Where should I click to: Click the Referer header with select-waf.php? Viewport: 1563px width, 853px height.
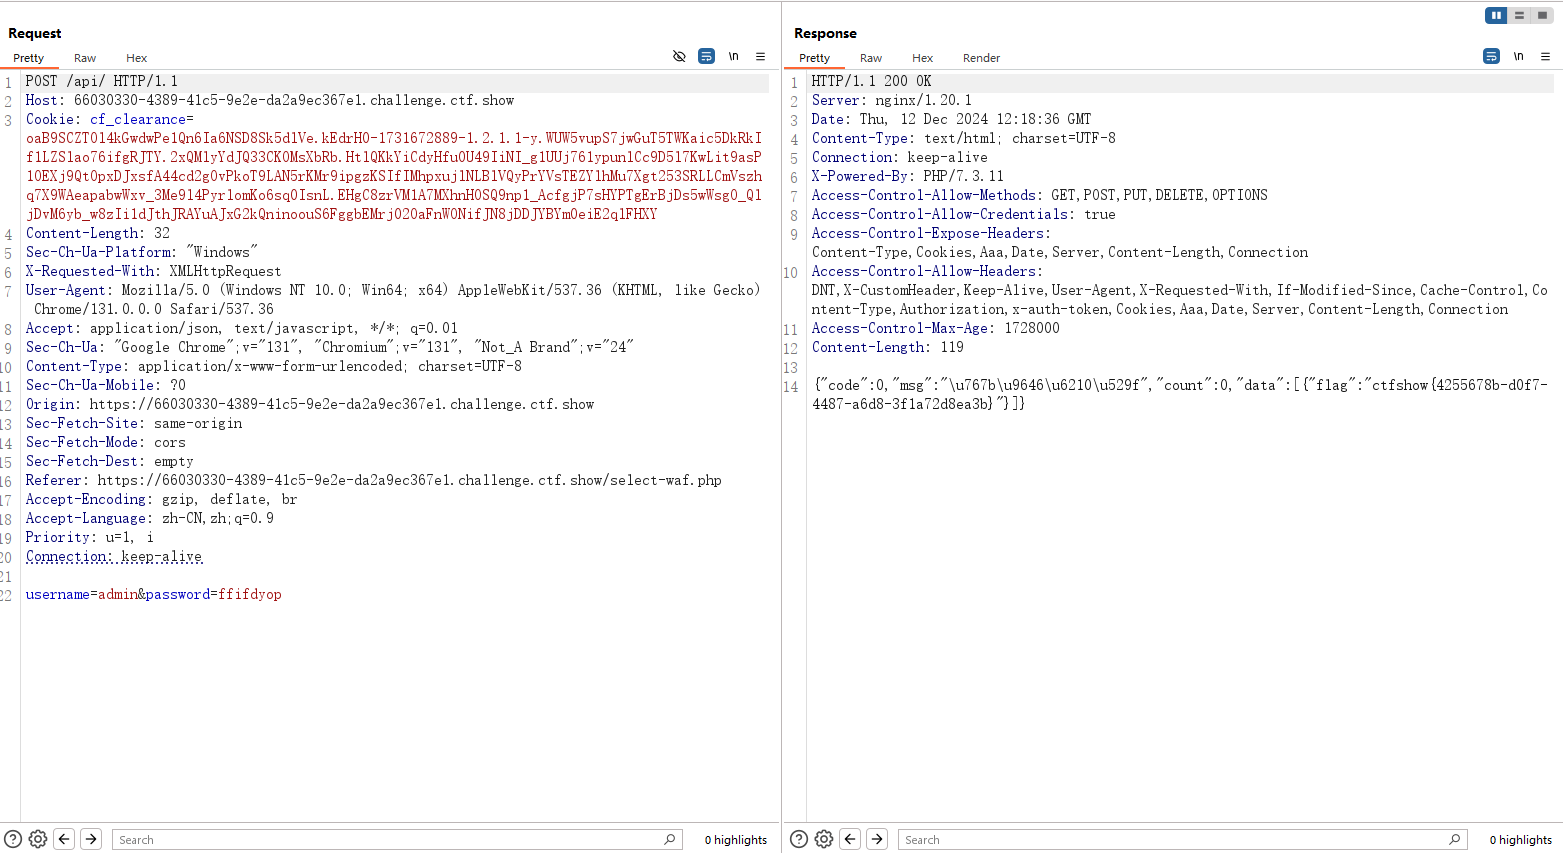(x=374, y=480)
